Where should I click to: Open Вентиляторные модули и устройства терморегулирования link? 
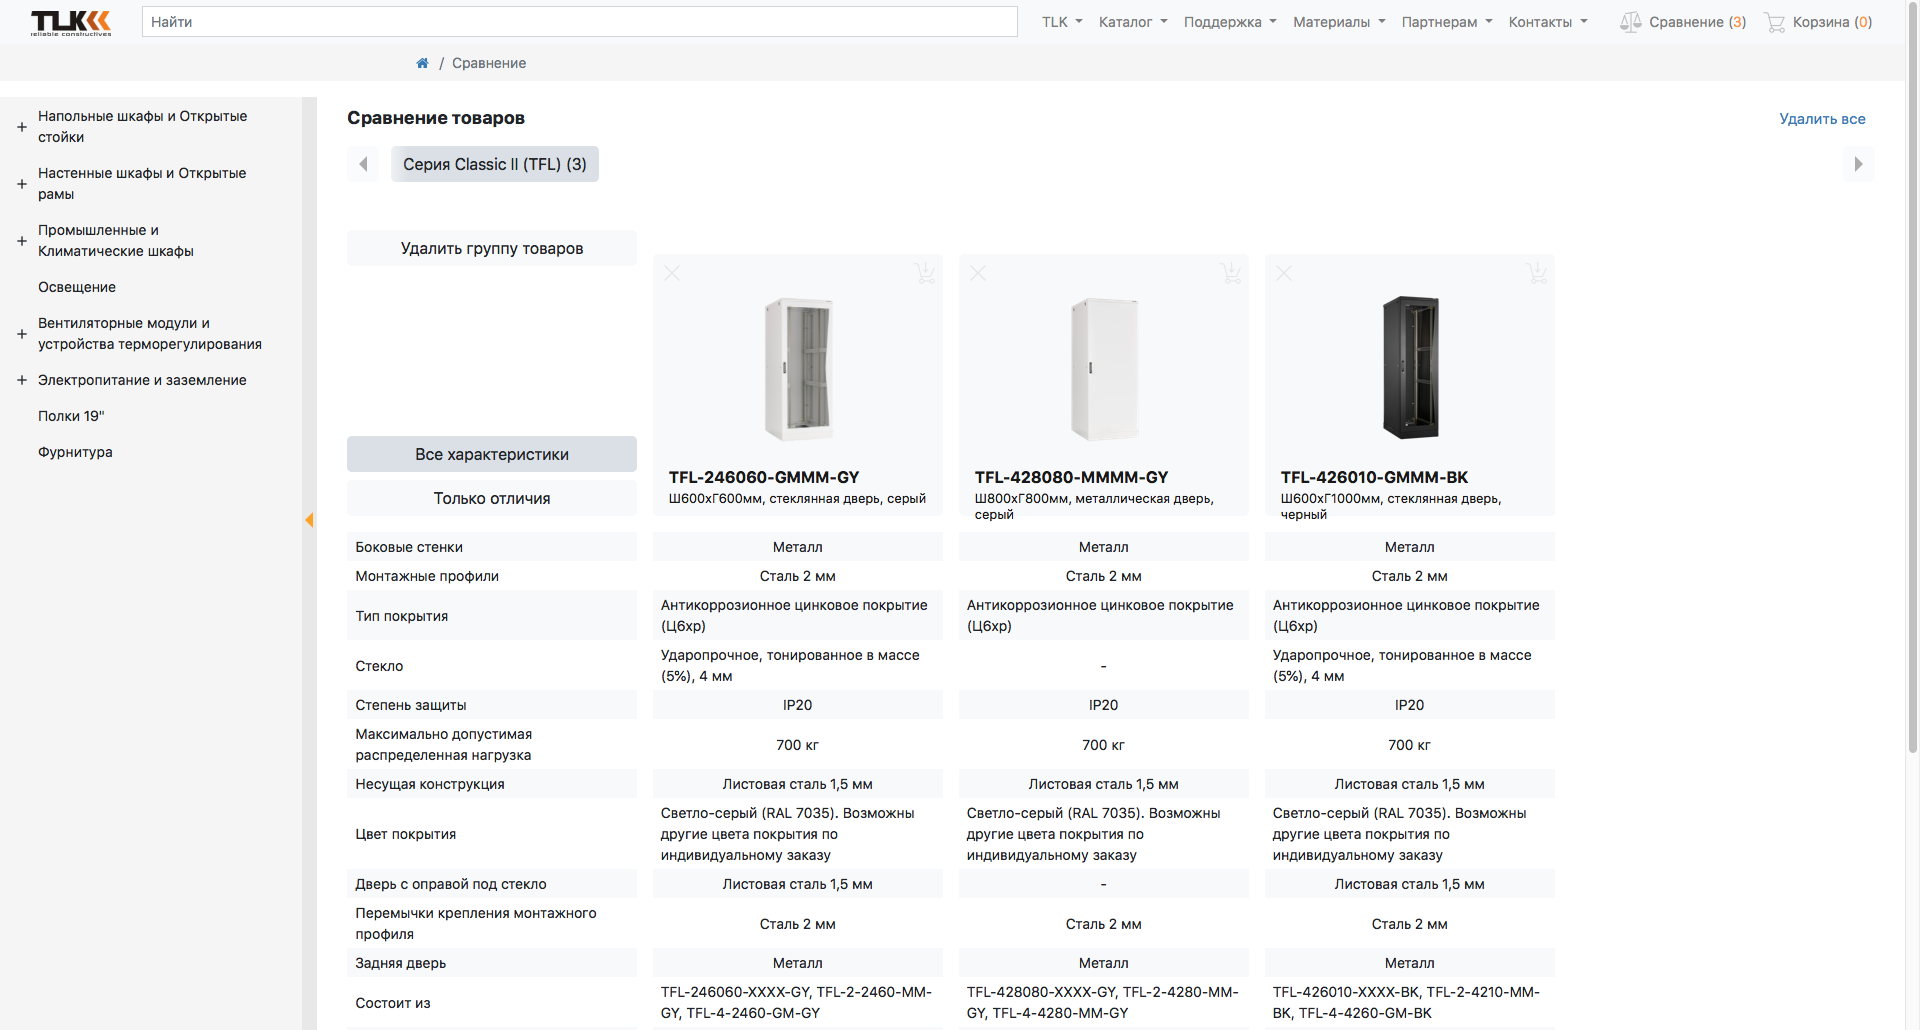coord(150,334)
